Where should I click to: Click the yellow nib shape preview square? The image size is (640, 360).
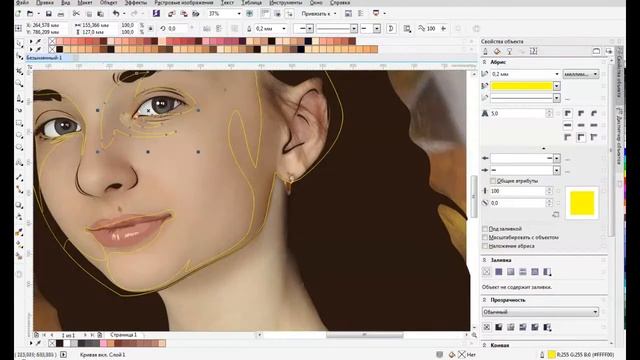(582, 203)
